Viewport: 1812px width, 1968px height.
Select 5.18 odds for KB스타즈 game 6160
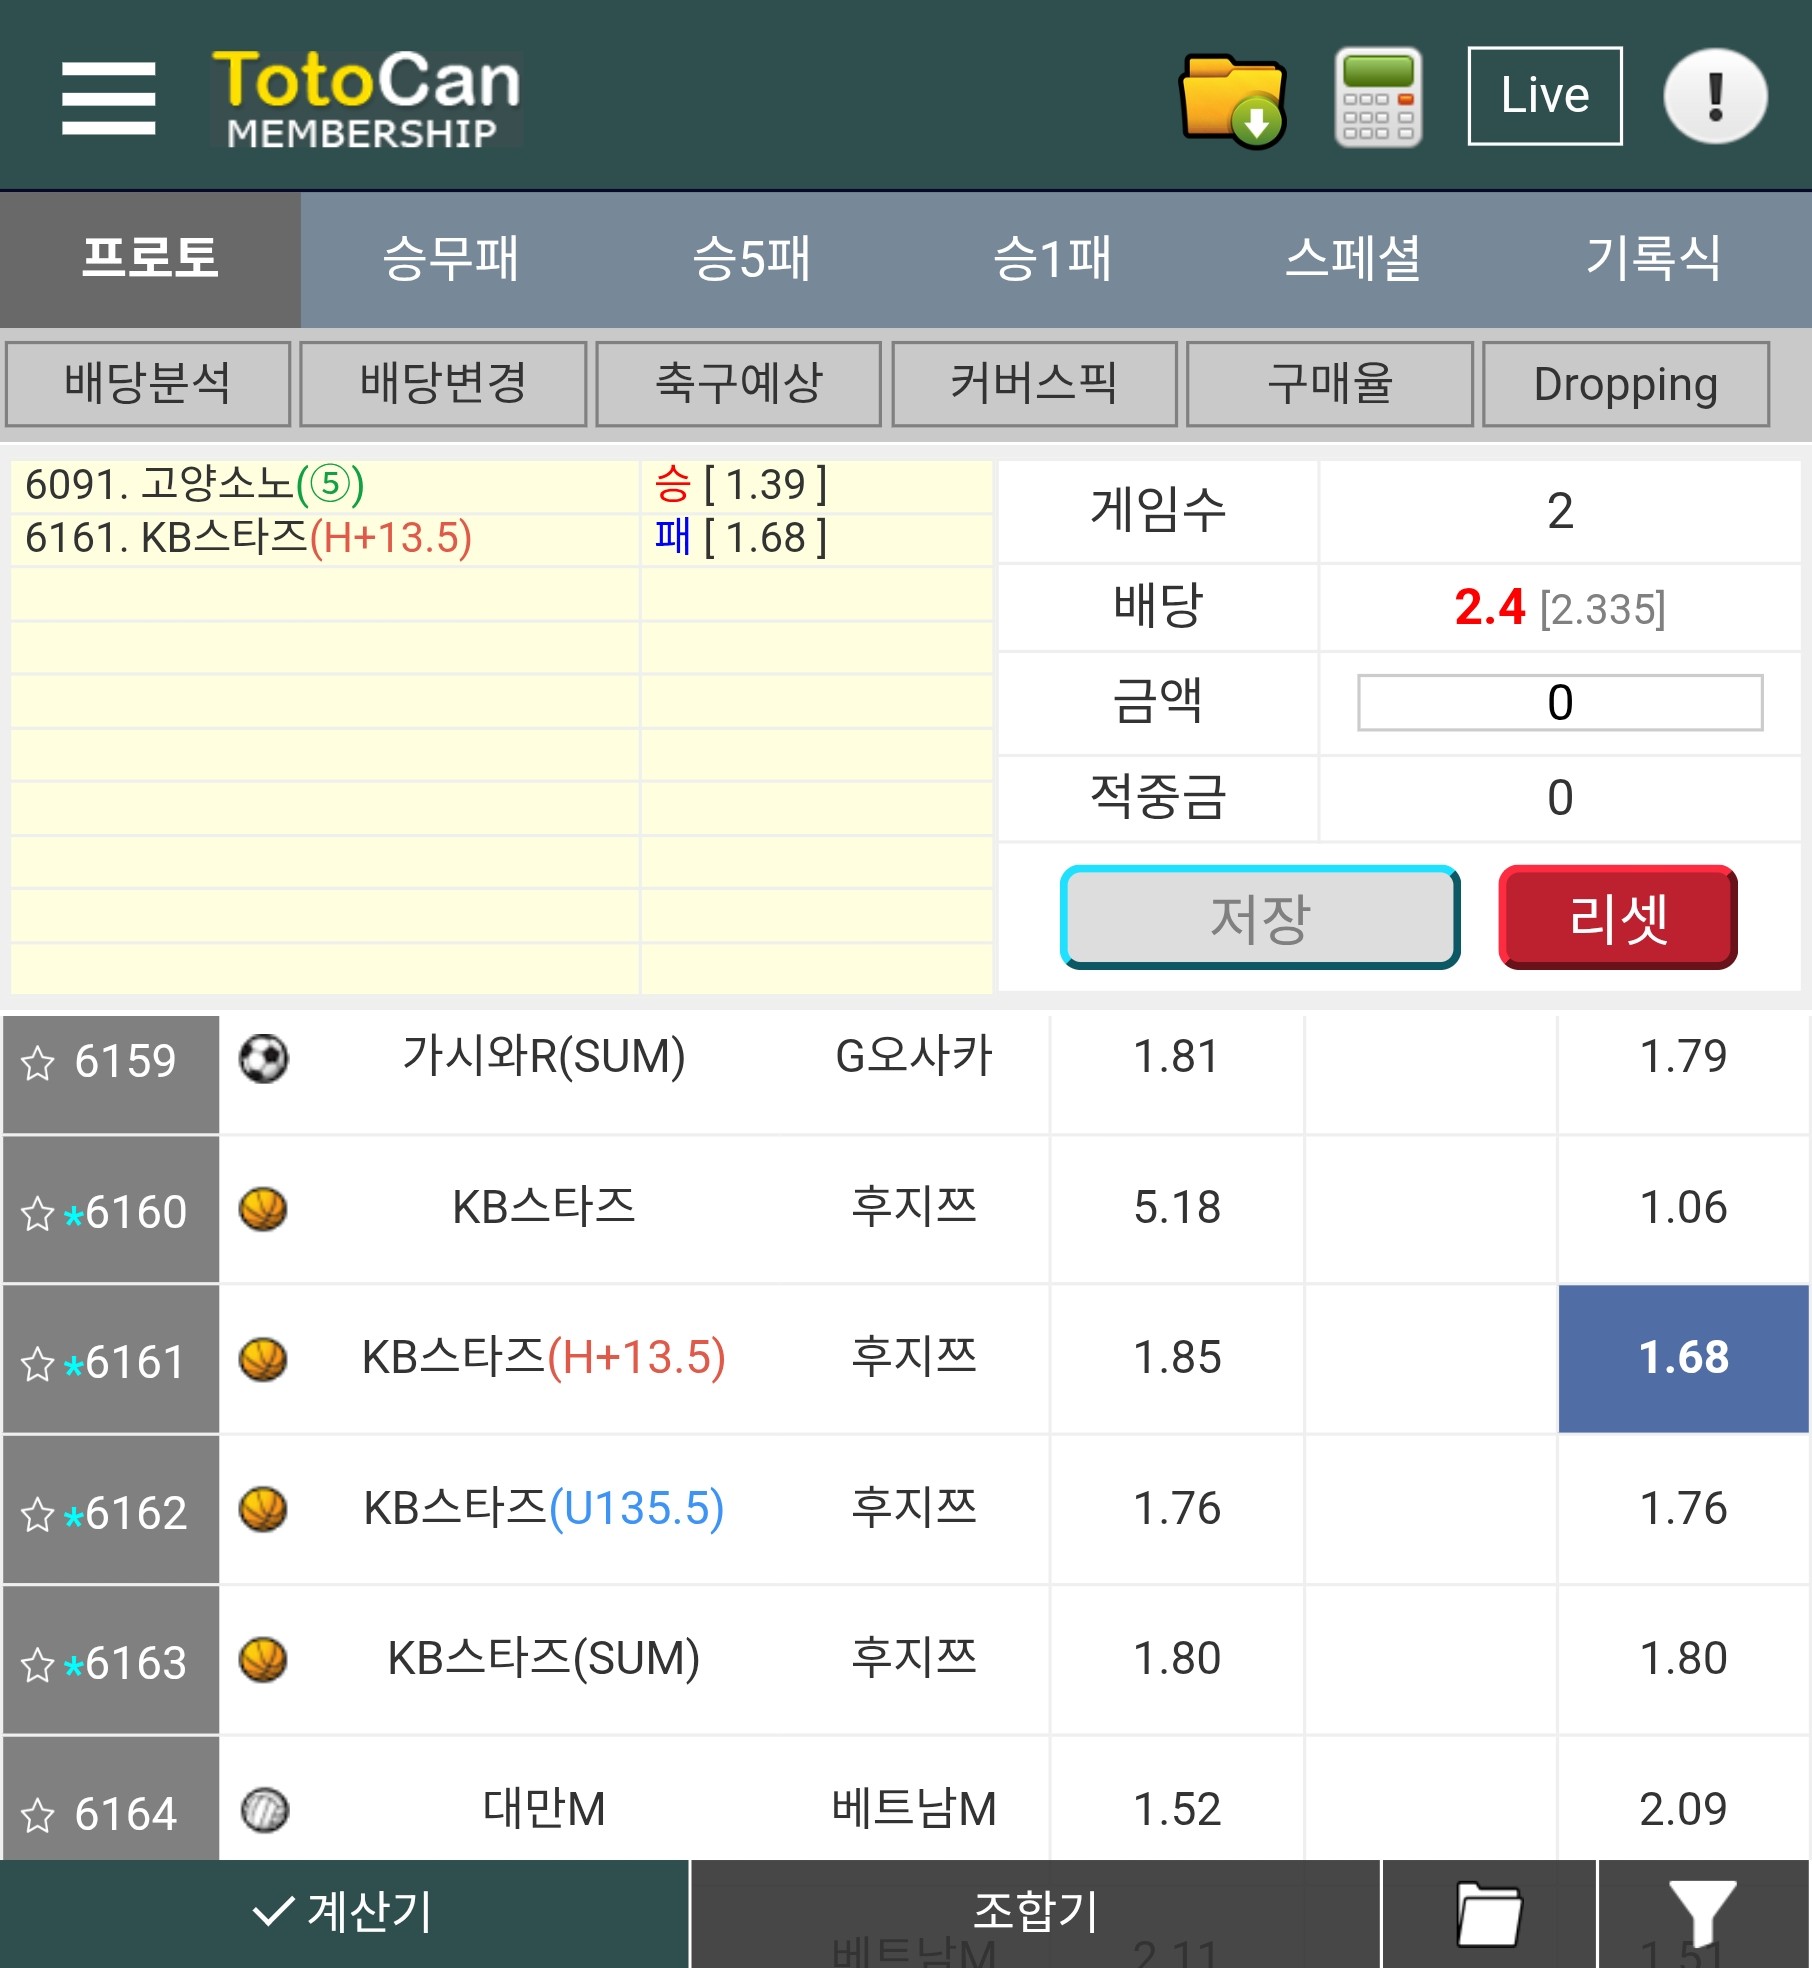(x=1177, y=1208)
